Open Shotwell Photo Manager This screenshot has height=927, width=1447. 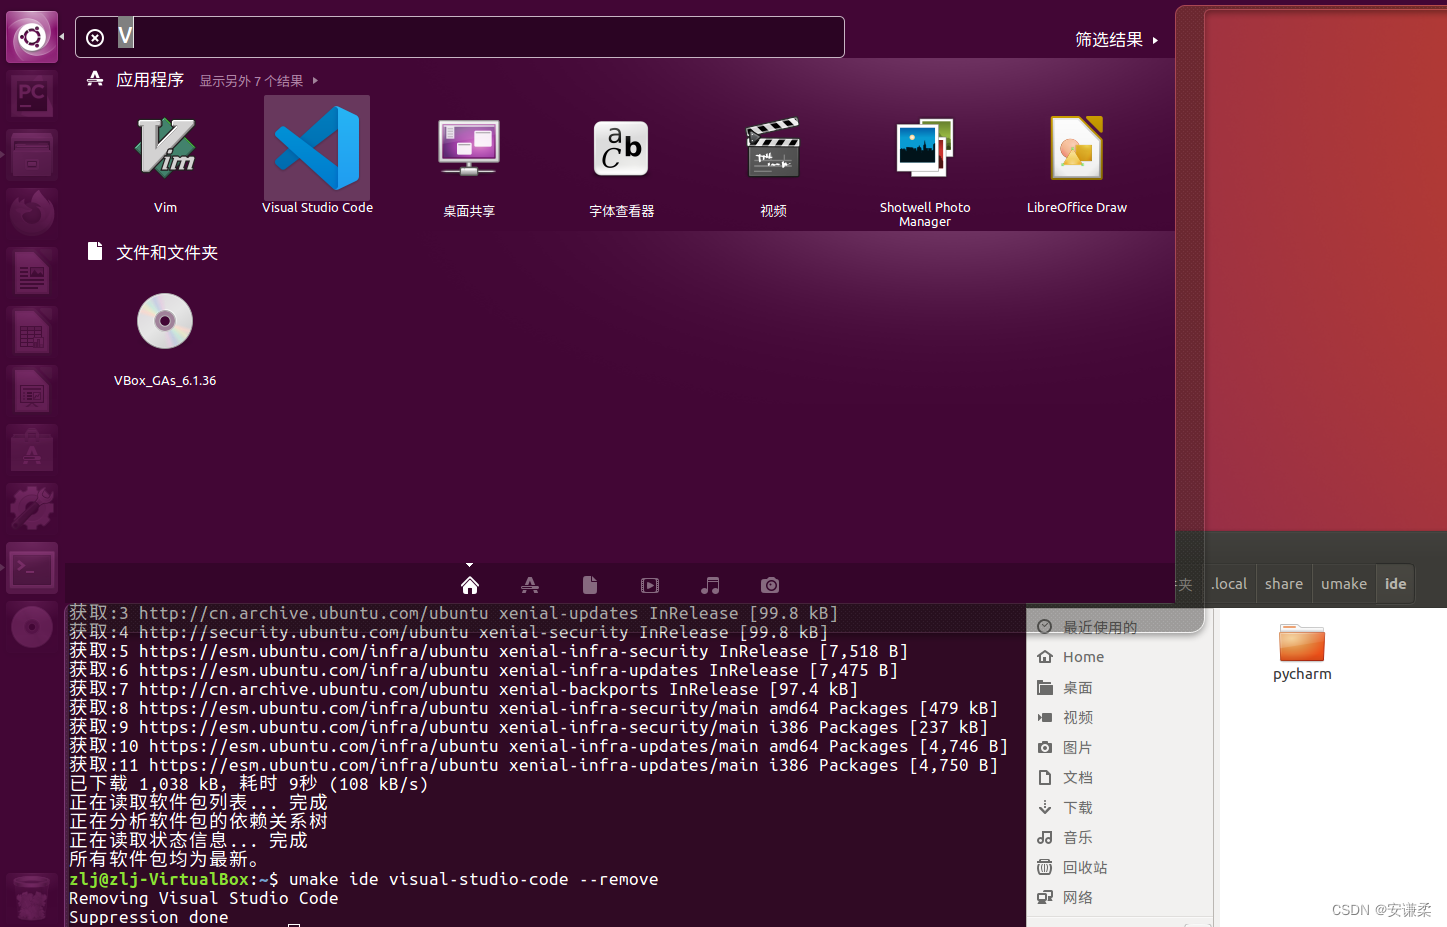click(923, 147)
